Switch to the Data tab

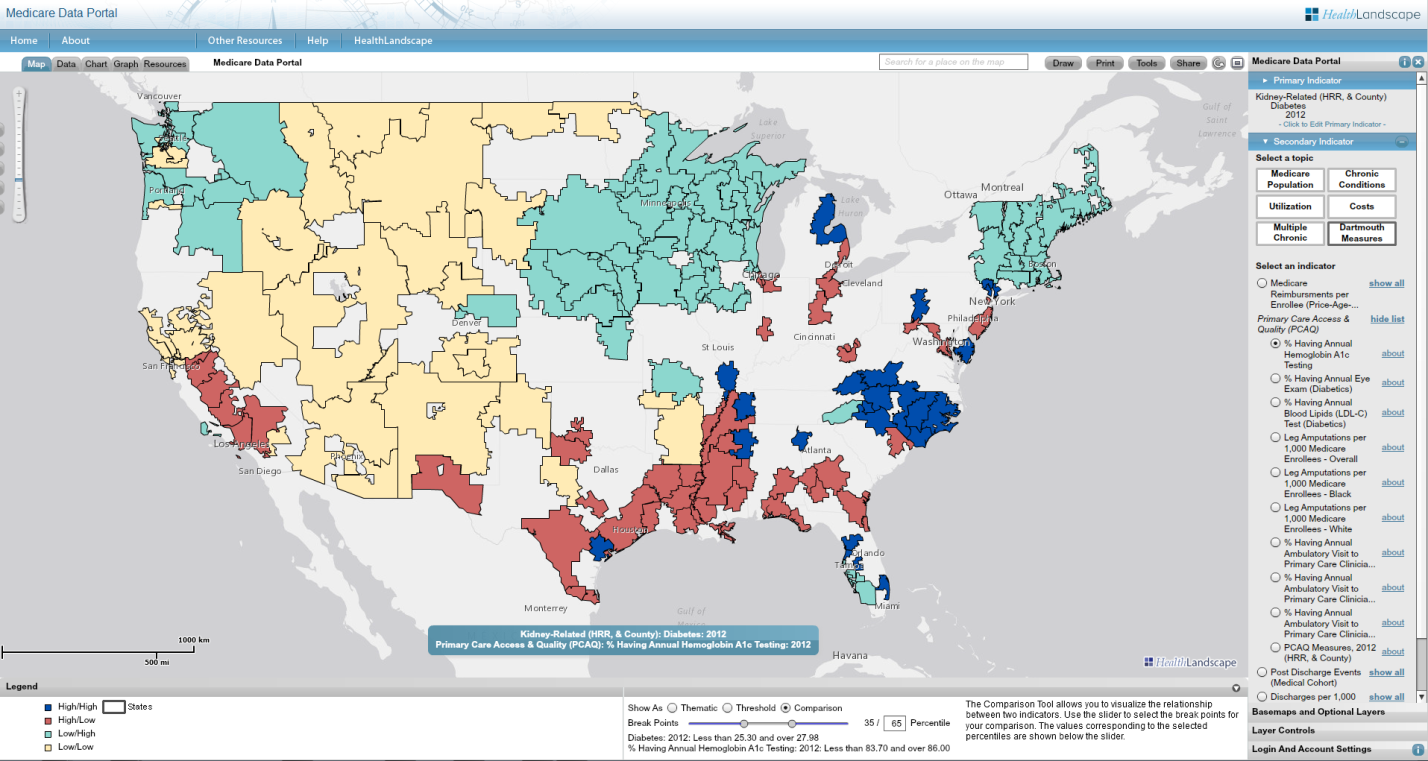66,63
